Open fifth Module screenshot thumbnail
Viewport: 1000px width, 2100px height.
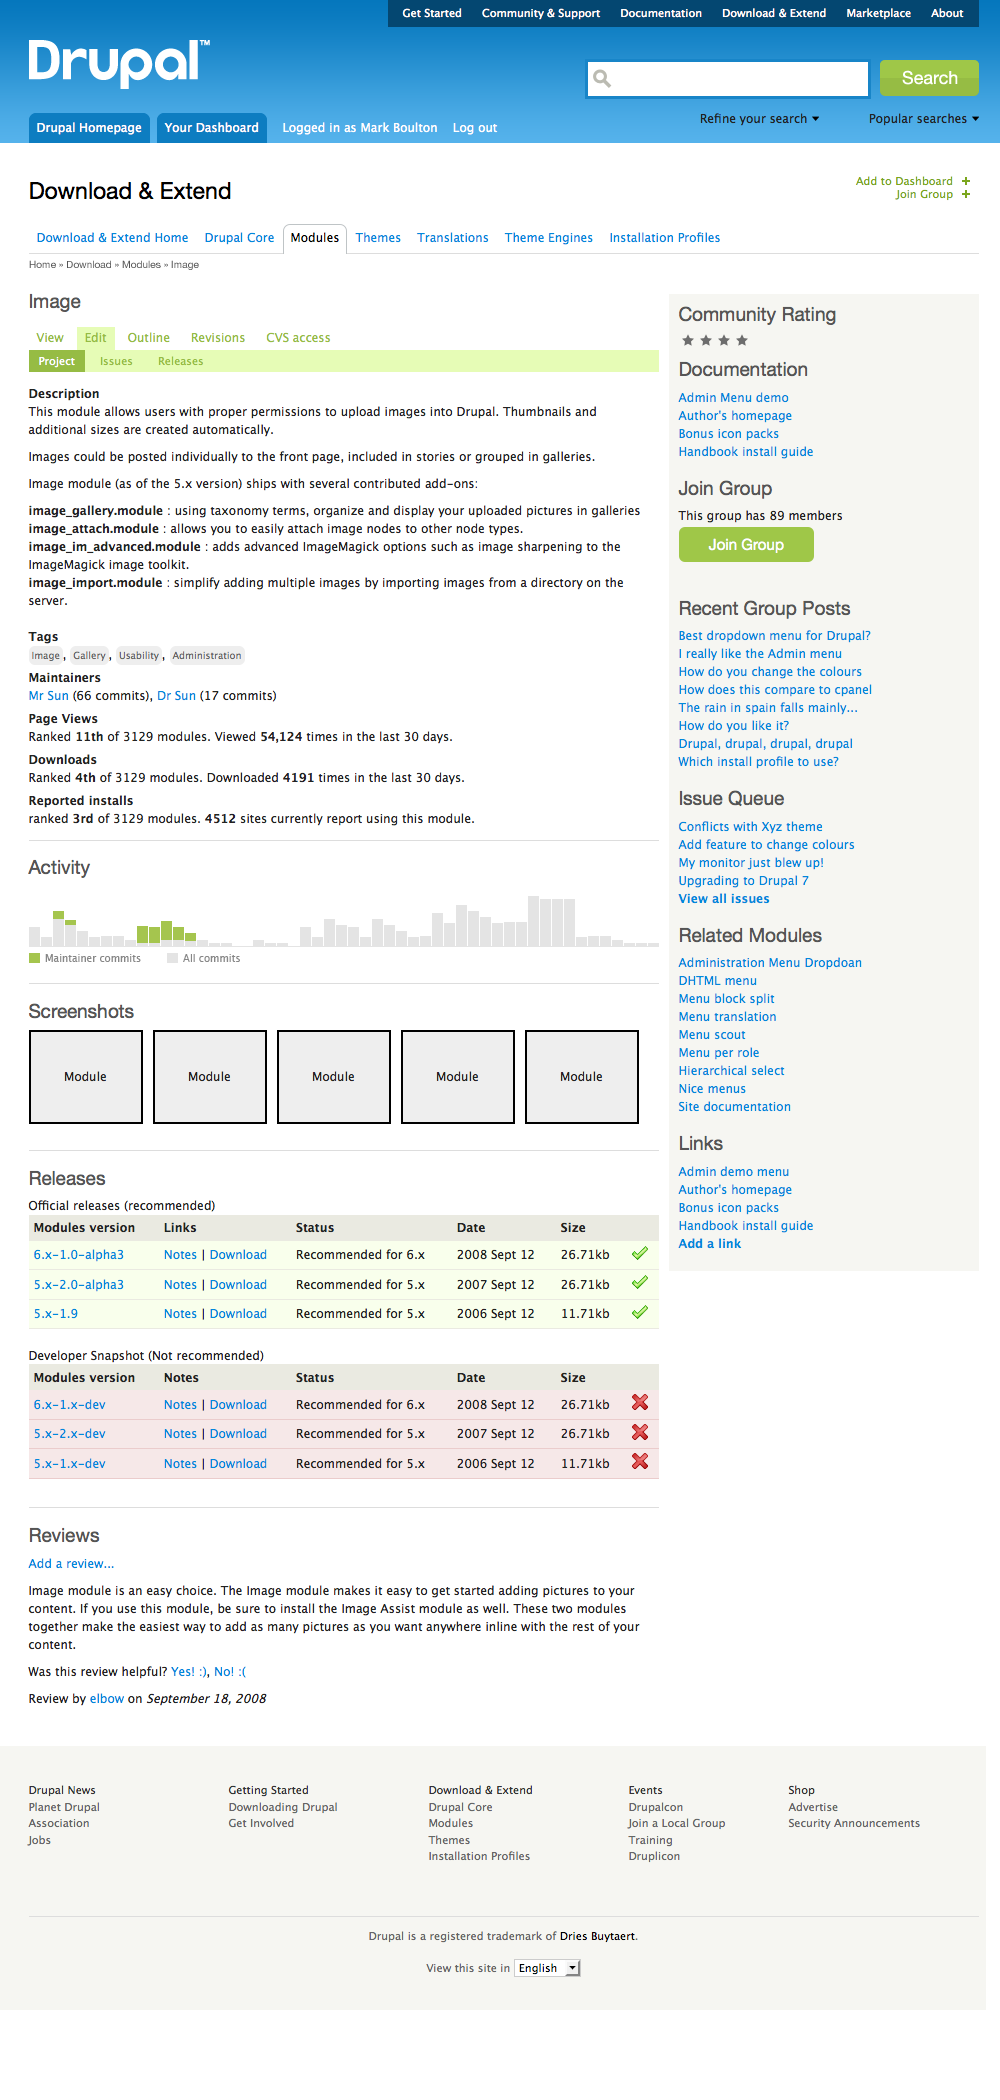pyautogui.click(x=582, y=1077)
